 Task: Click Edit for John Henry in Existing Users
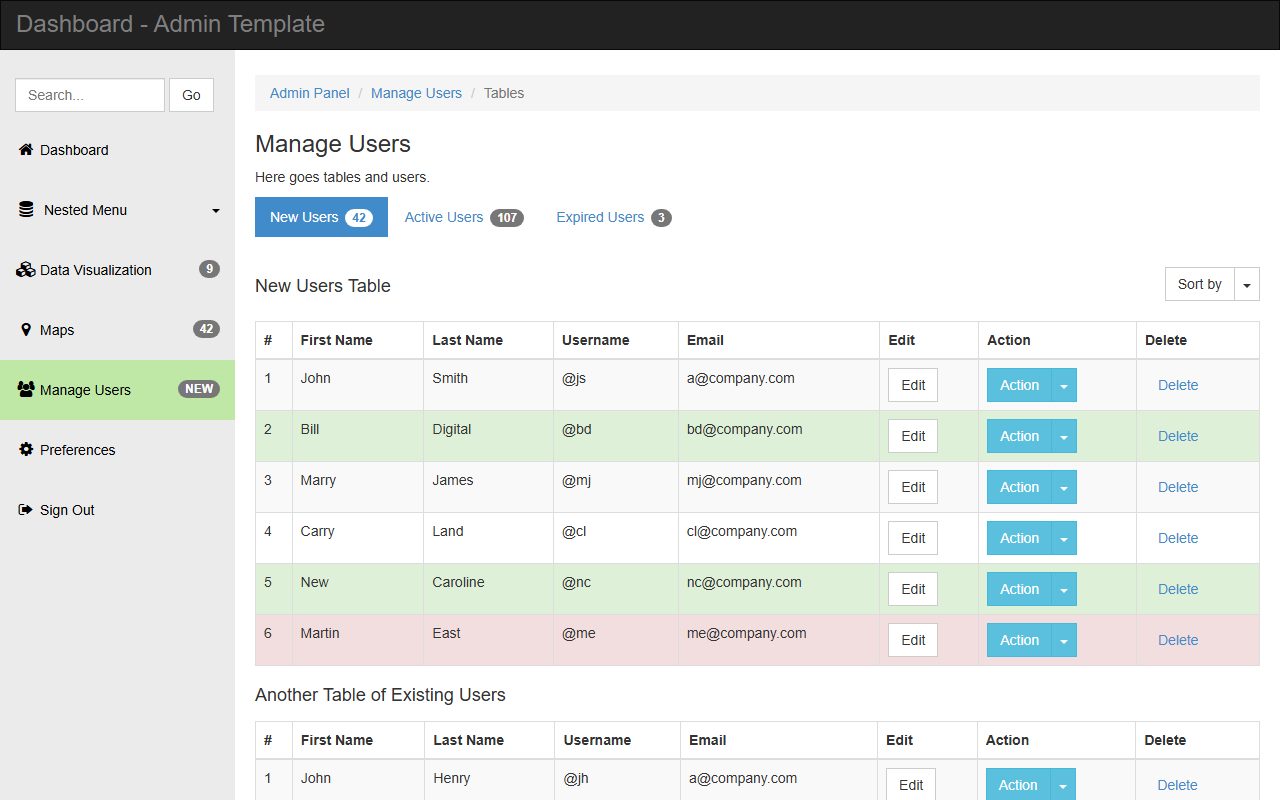coord(911,784)
